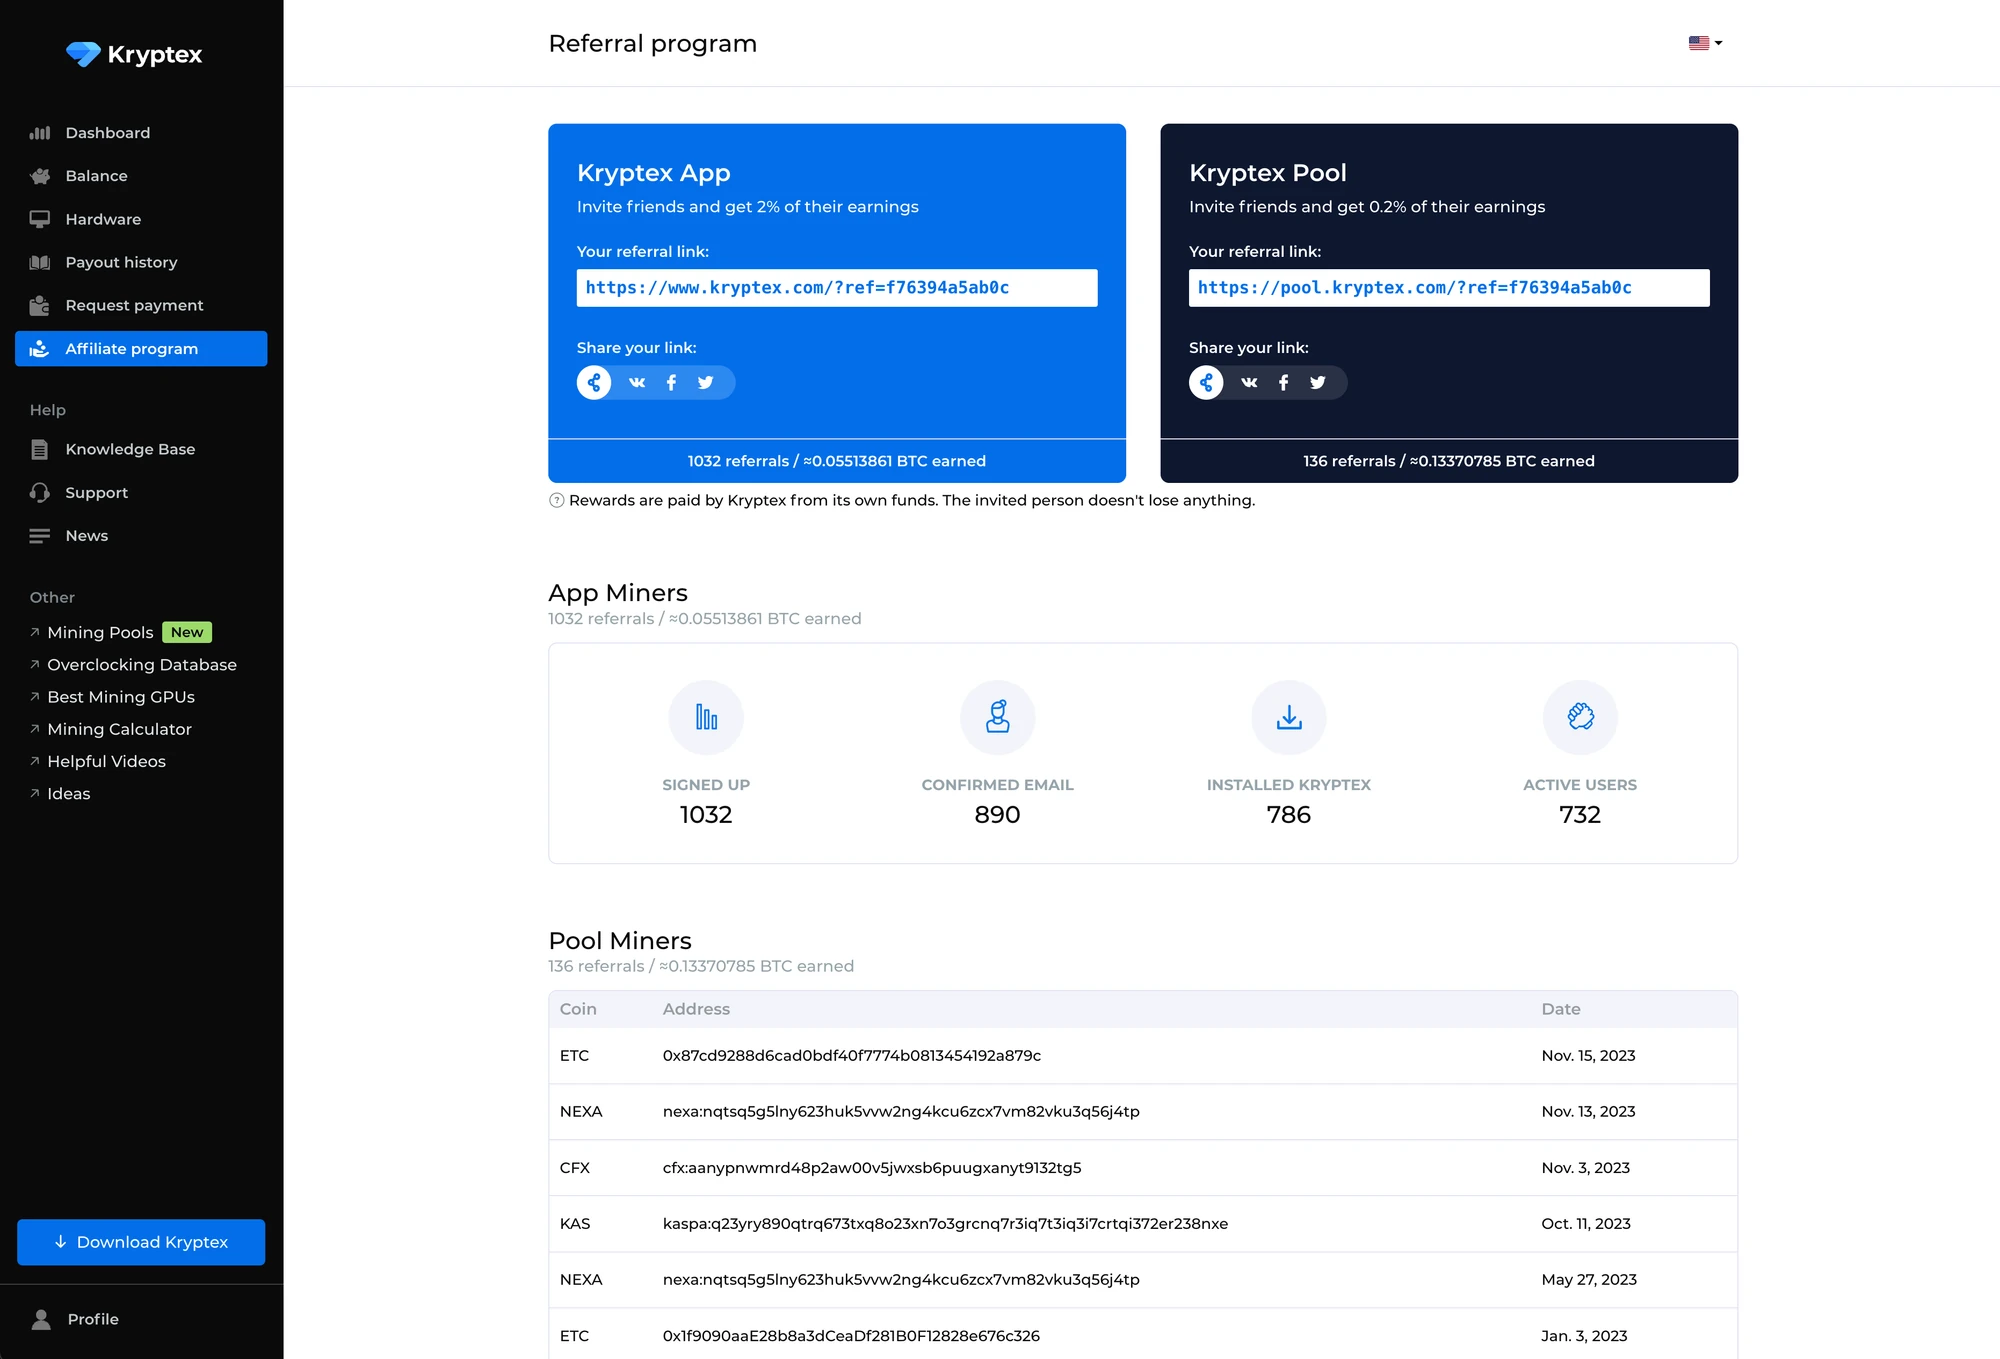This screenshot has height=1359, width=2000.
Task: Share App referral link on Twitter
Action: coord(706,383)
